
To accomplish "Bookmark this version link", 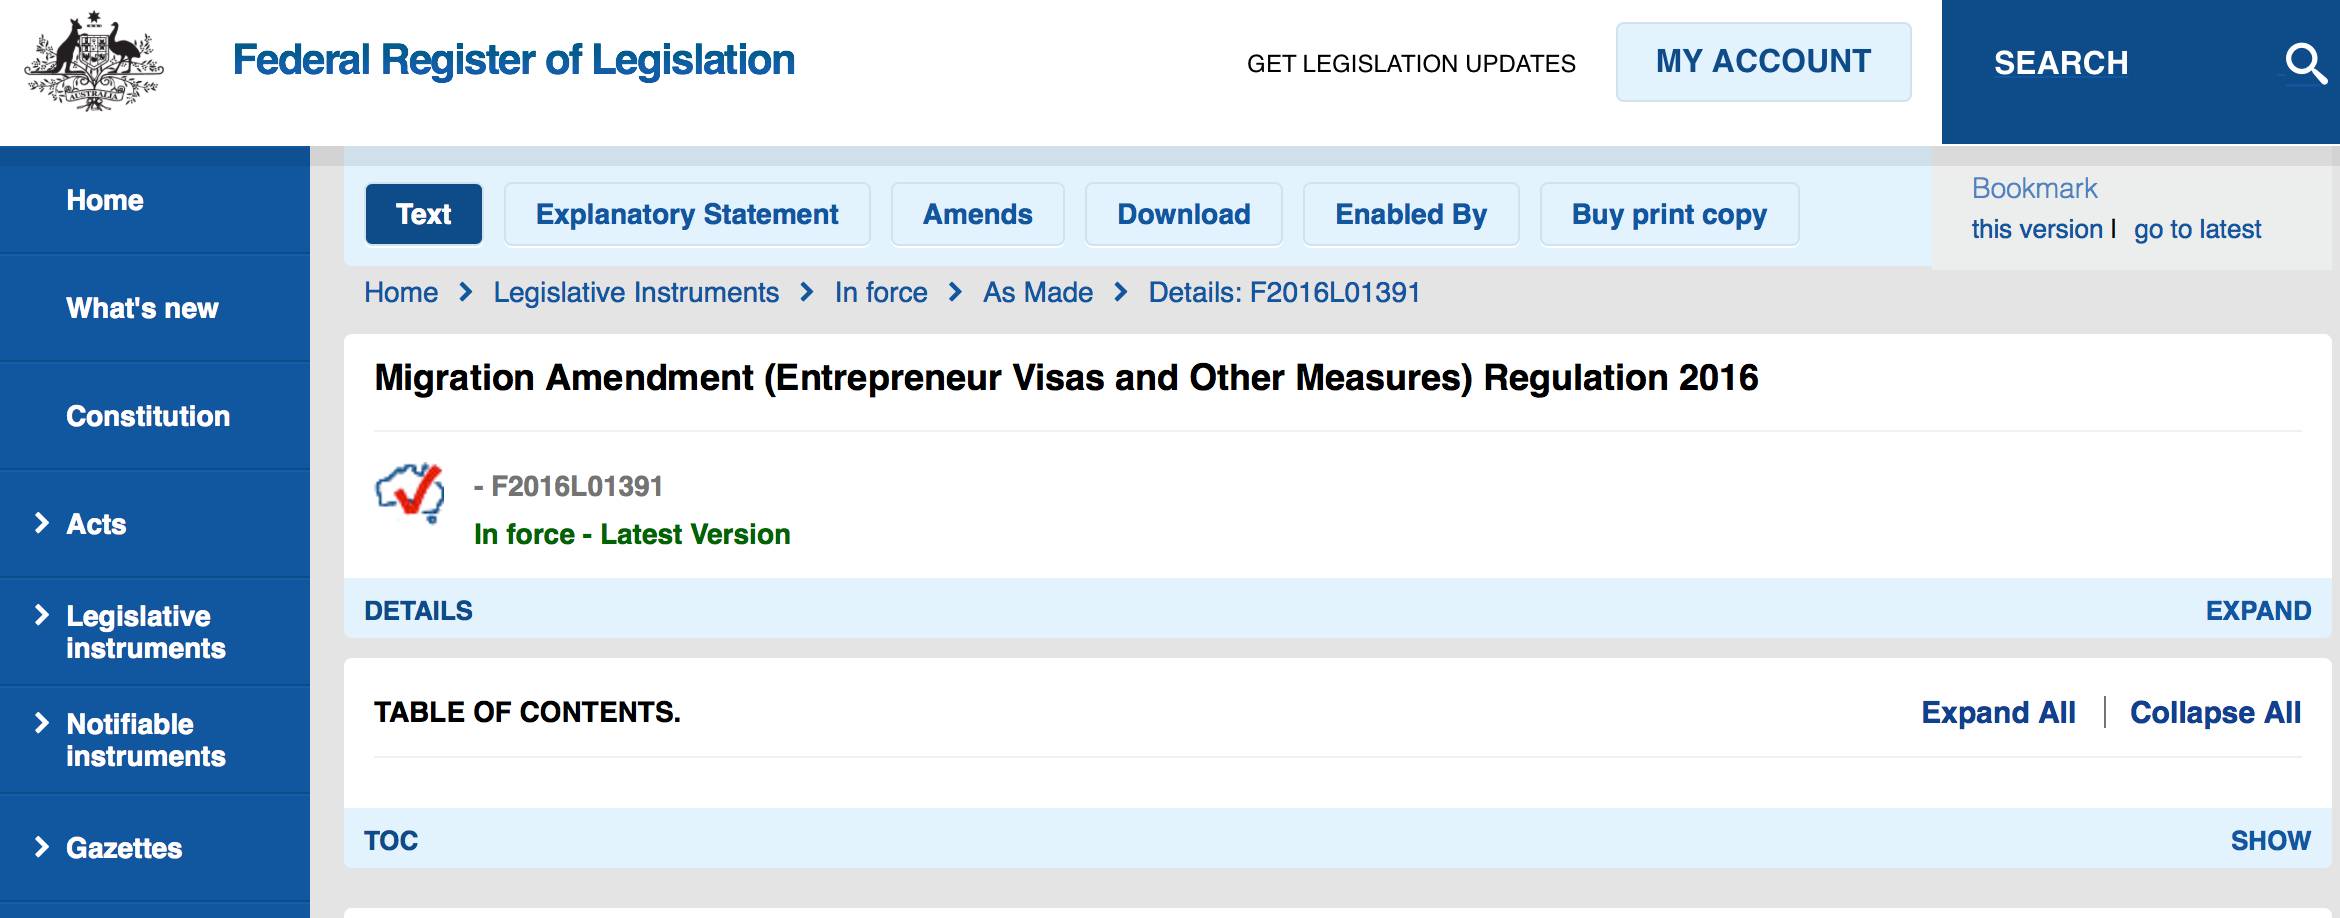I will pos(2036,230).
